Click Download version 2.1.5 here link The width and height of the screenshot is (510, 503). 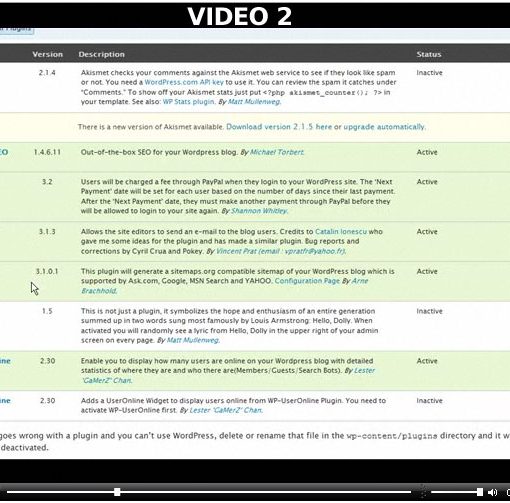point(279,127)
